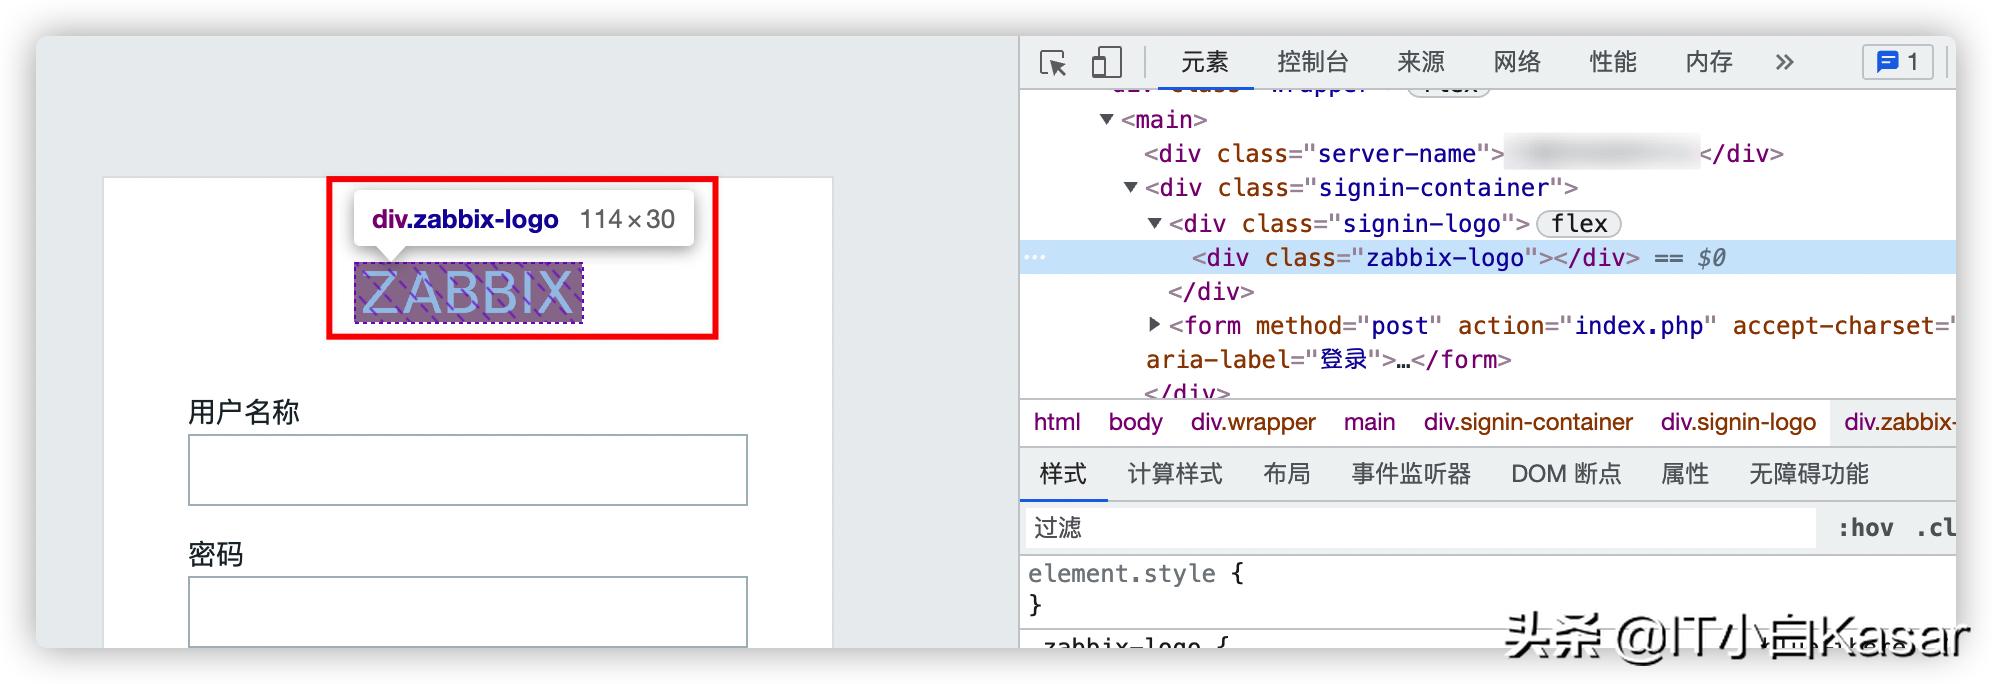Click the aria-label 登录 form line
Screen dimensions: 1992x684
coord(1329,360)
